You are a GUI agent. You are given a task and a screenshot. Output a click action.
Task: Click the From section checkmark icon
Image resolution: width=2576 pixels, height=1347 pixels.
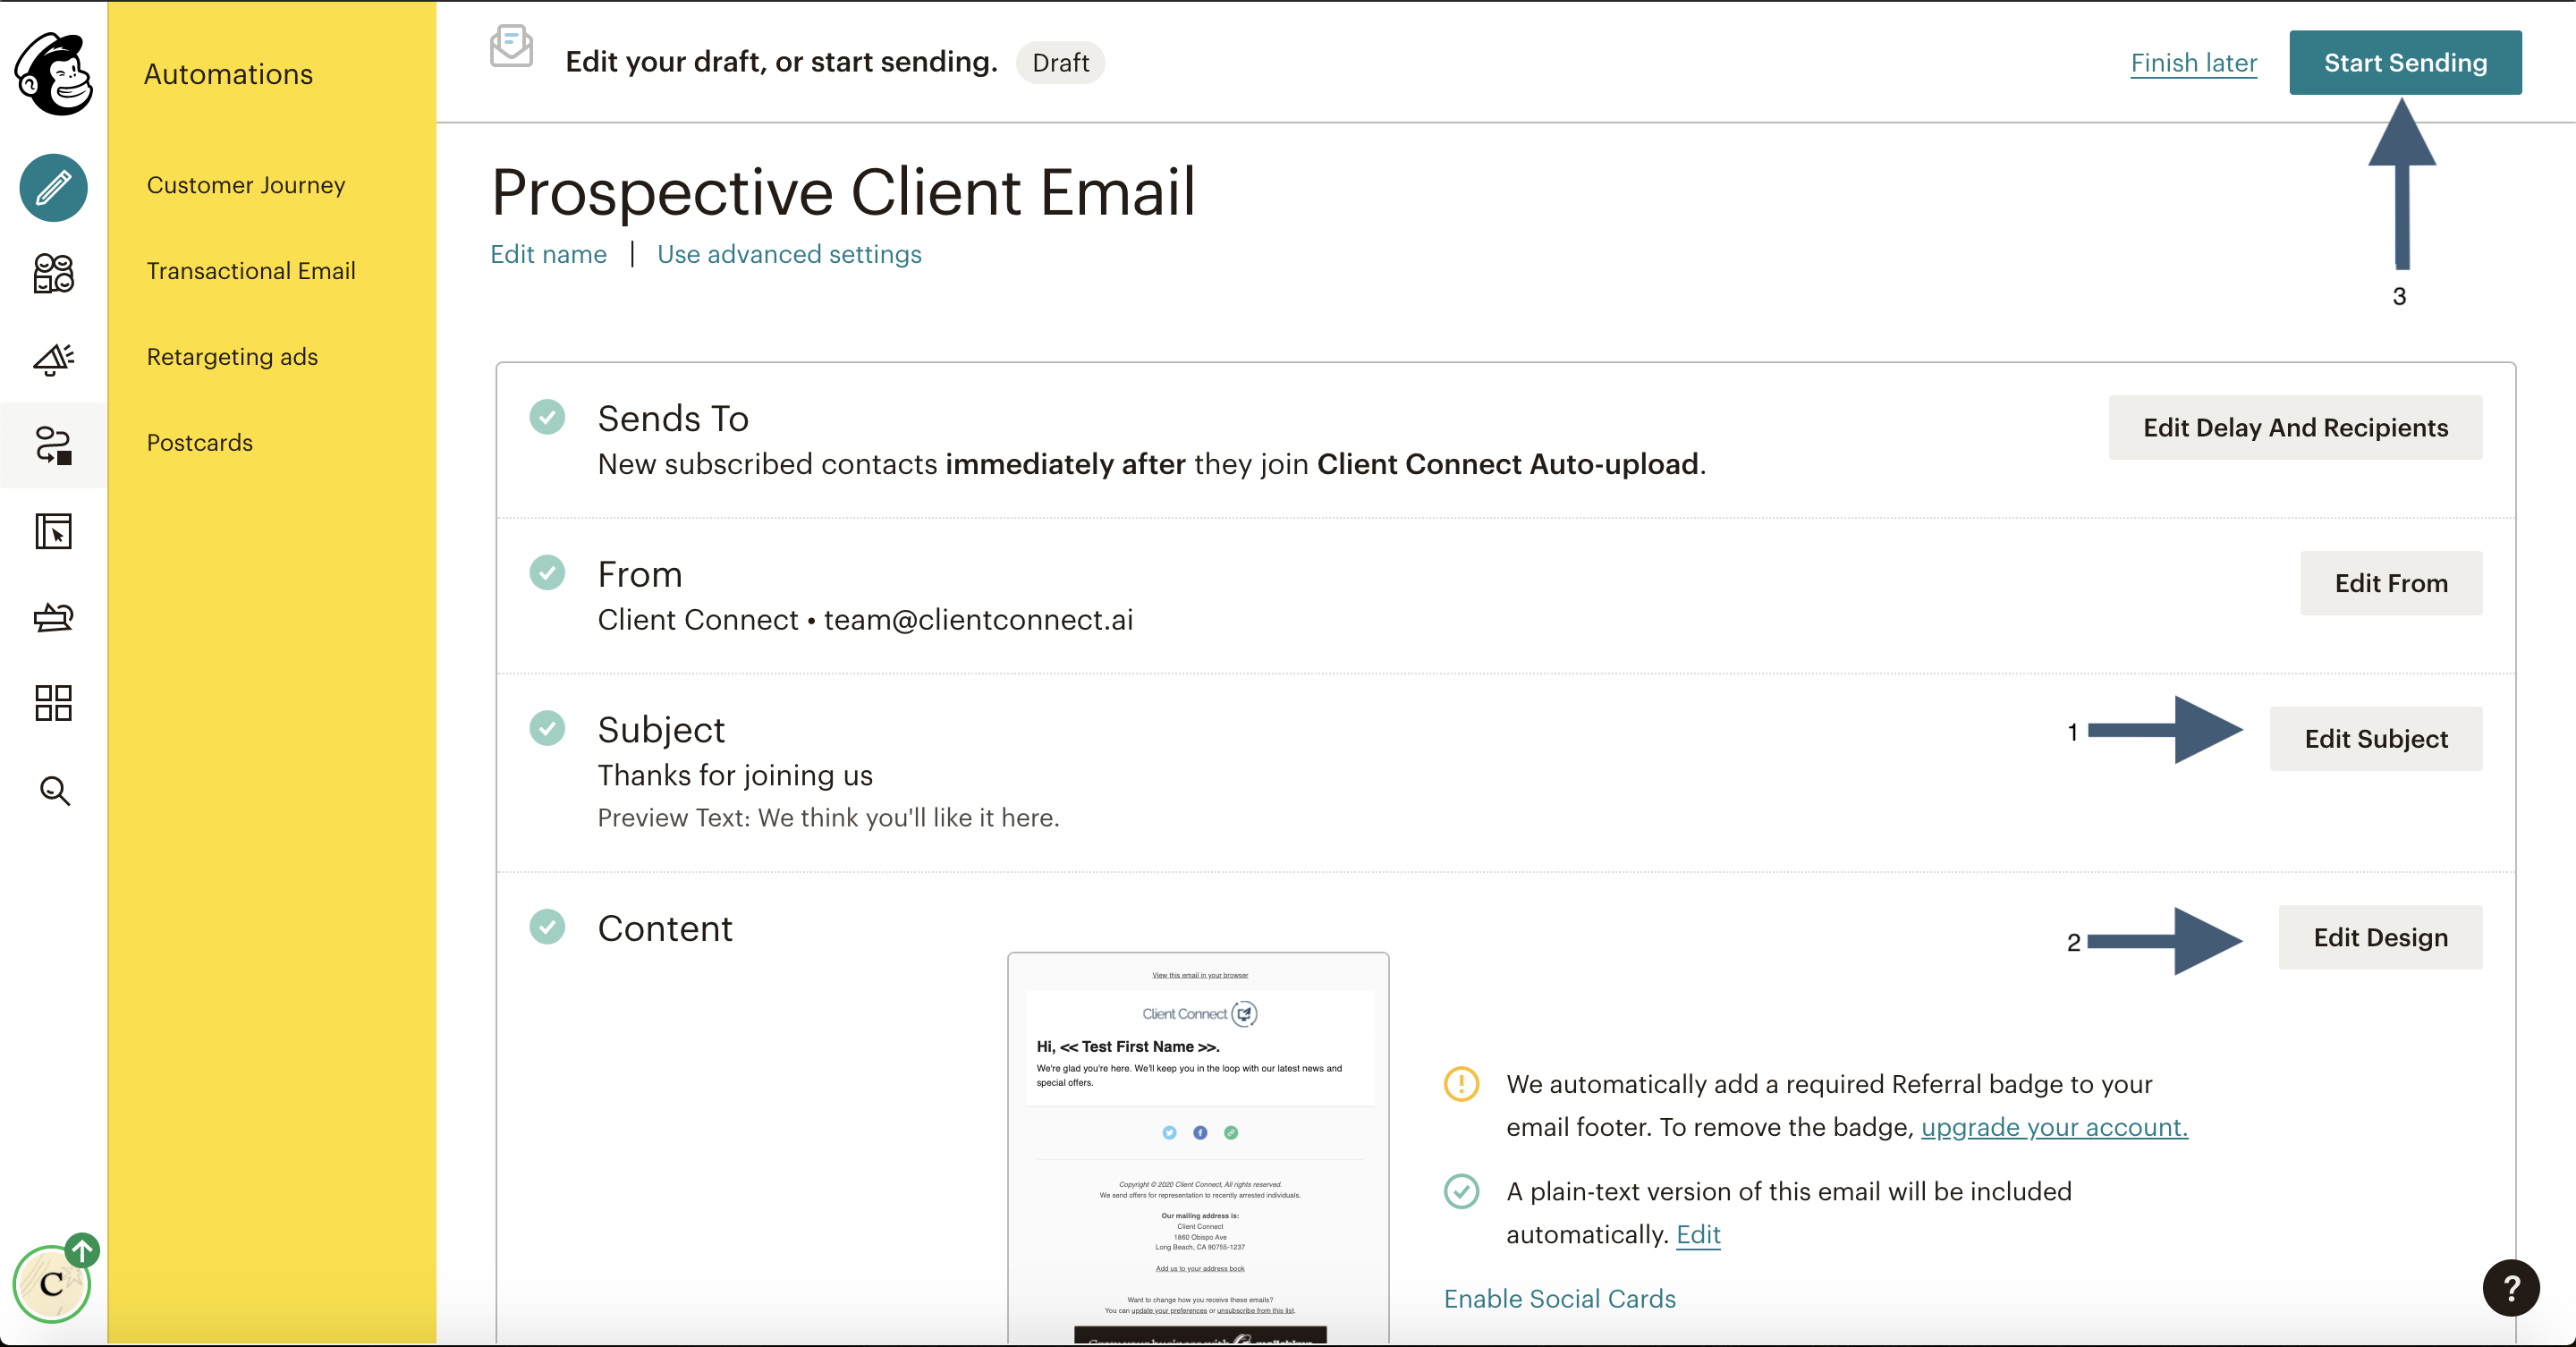click(547, 573)
